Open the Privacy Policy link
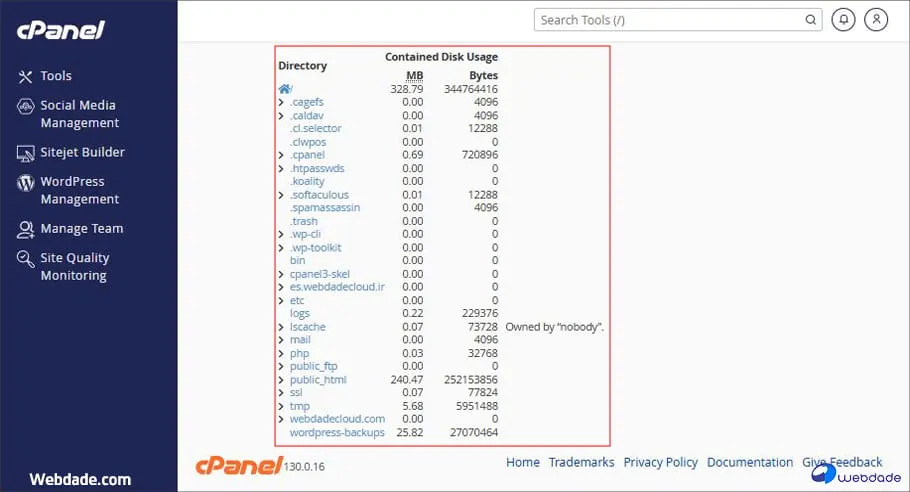The image size is (910, 492). 660,462
